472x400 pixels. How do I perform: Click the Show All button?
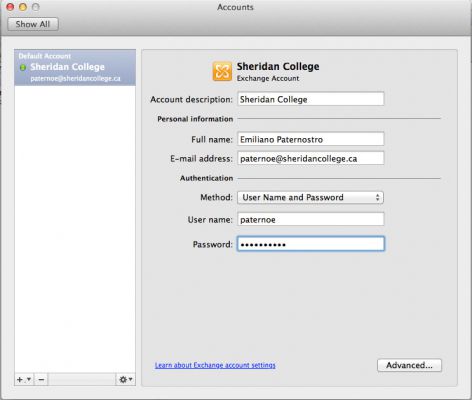point(33,24)
